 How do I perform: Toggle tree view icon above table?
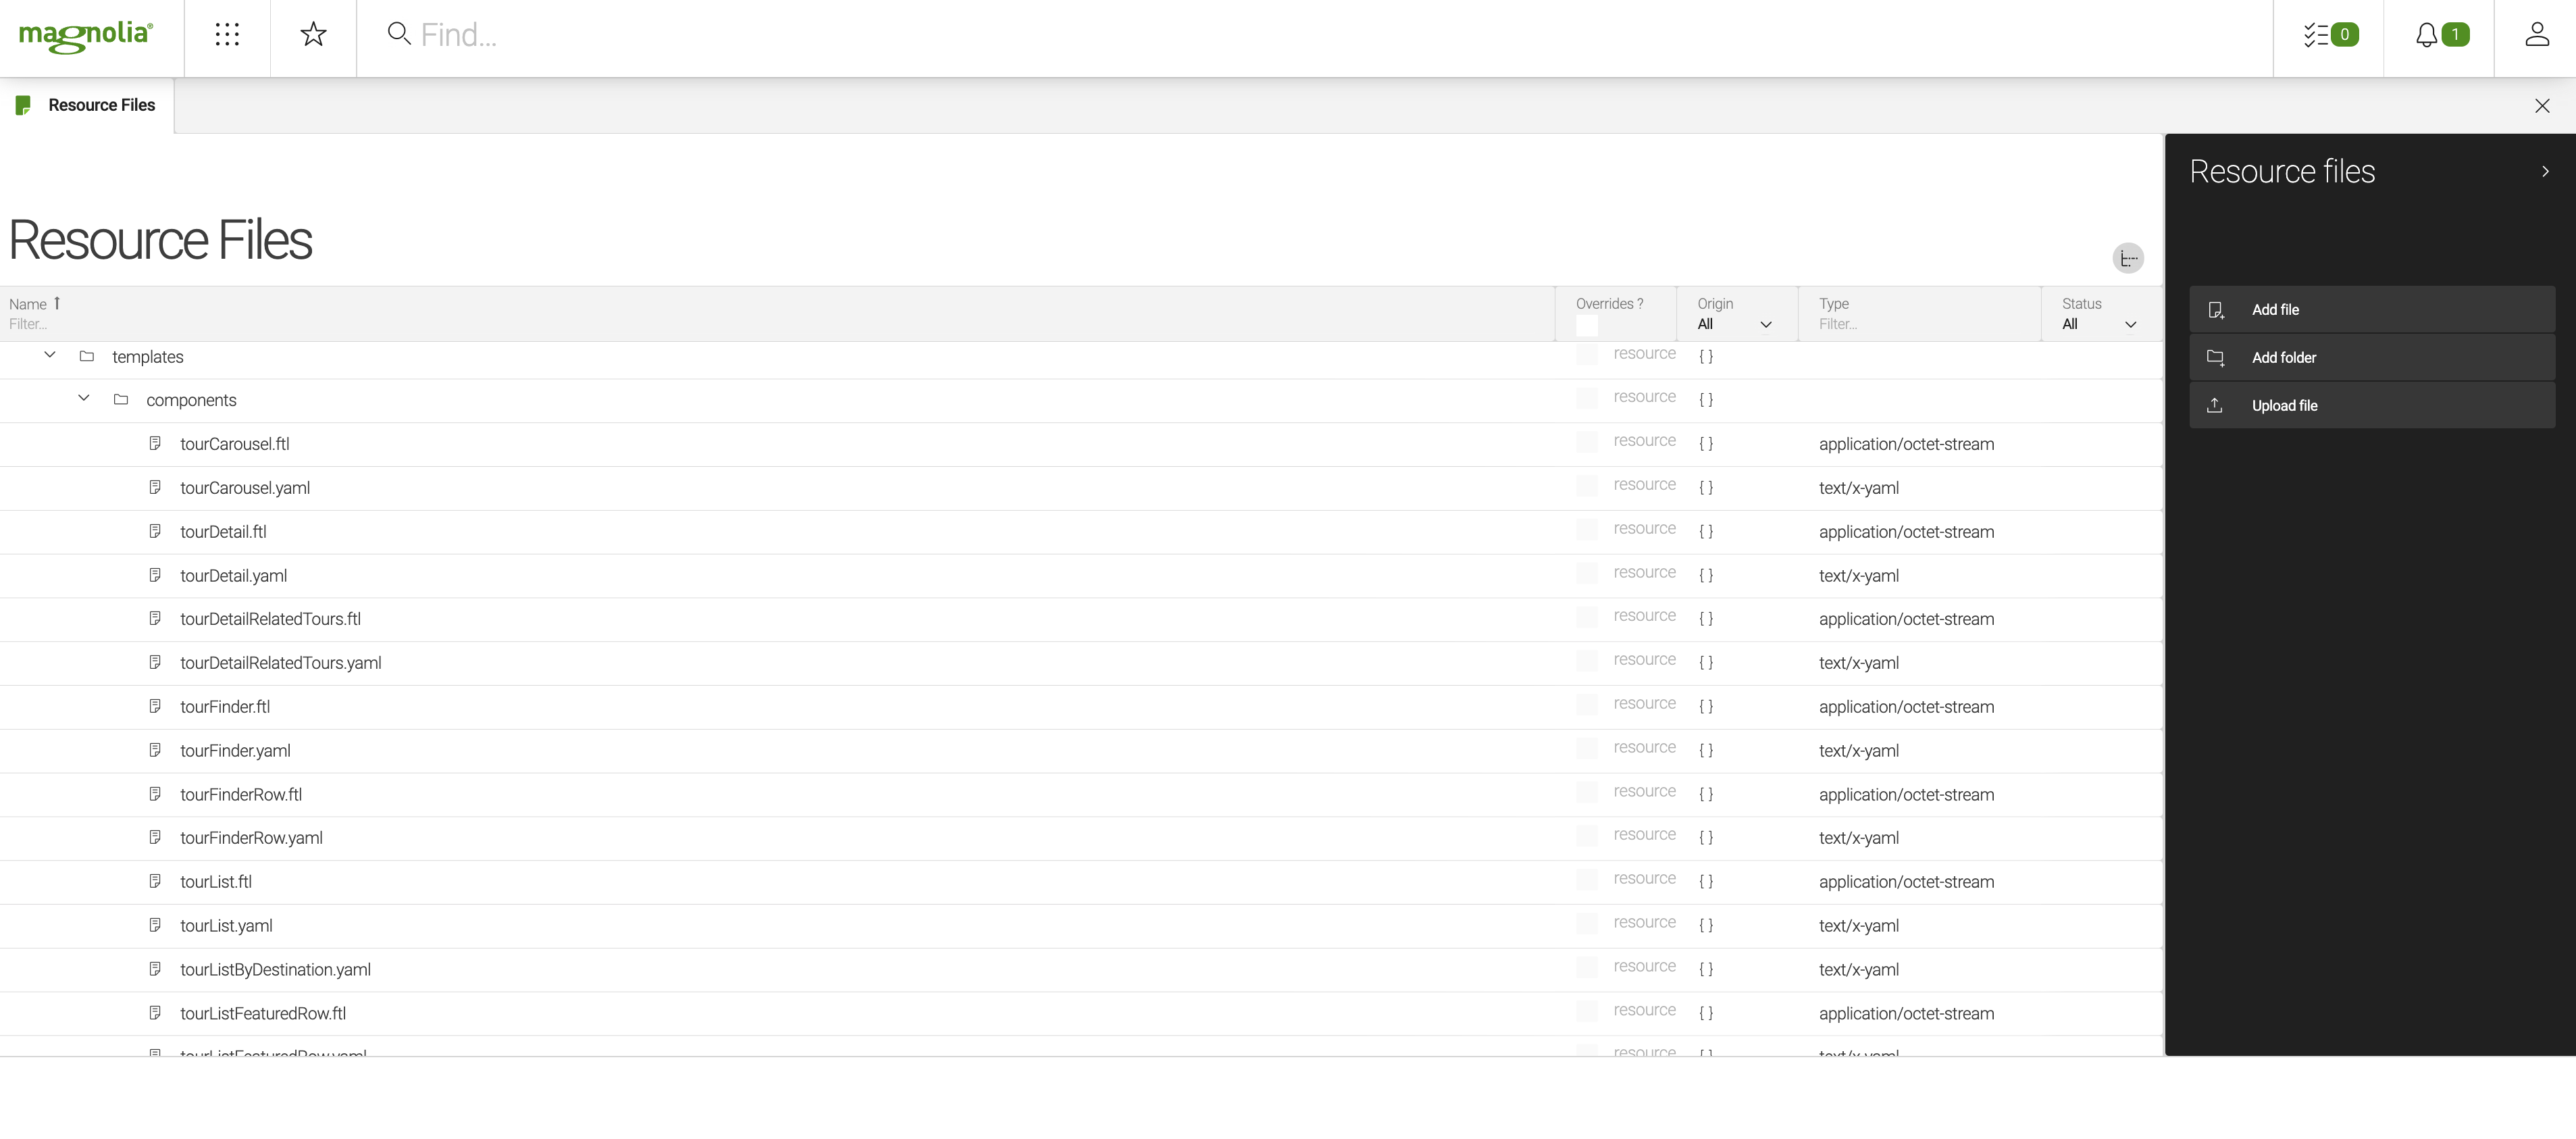click(2128, 258)
